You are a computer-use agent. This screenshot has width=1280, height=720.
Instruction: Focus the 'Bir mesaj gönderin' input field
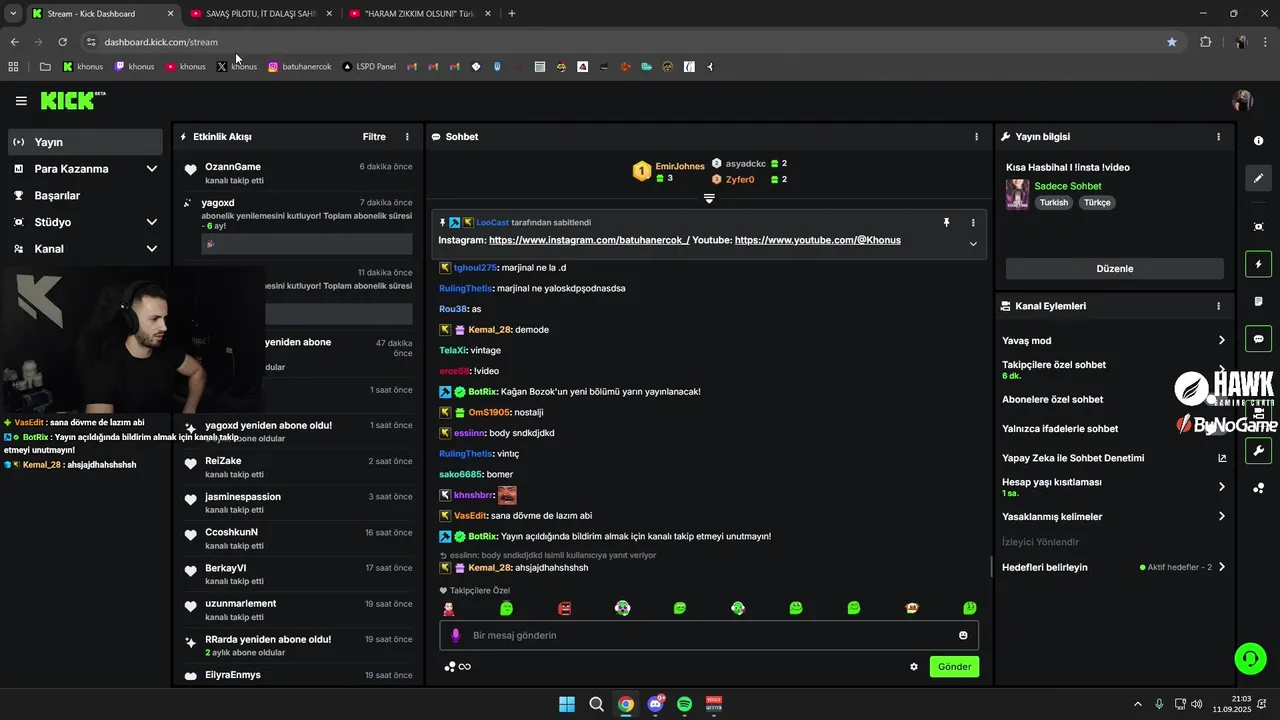pos(709,635)
